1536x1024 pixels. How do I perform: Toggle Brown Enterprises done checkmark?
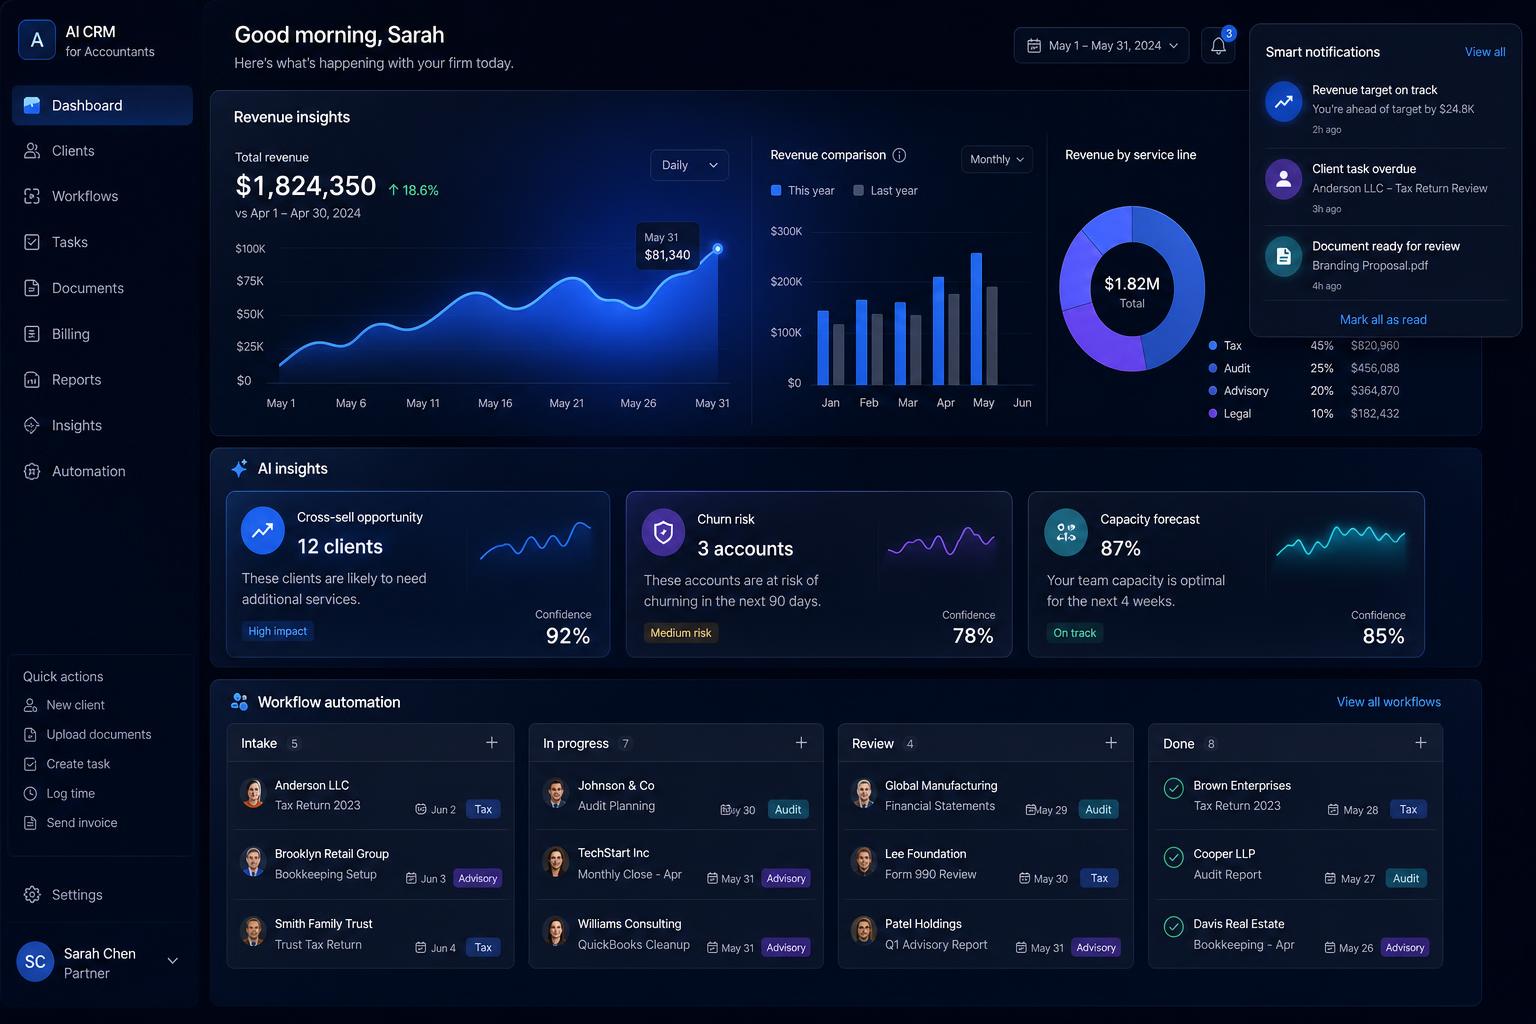[1174, 789]
